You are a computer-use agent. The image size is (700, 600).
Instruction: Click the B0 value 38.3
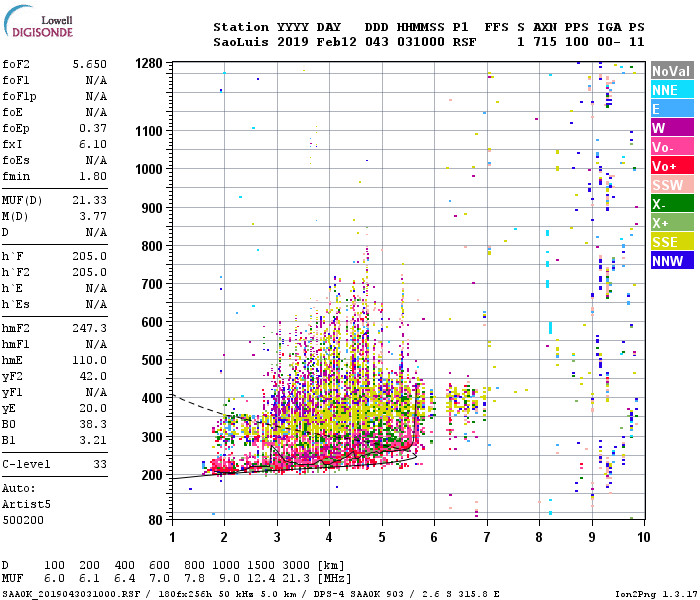[93, 424]
